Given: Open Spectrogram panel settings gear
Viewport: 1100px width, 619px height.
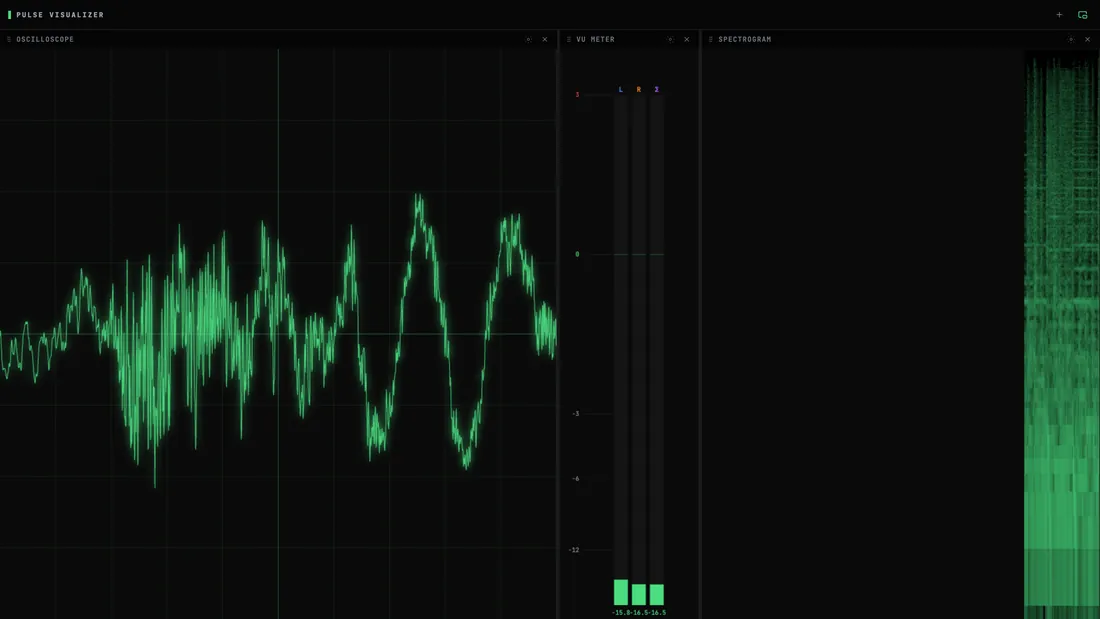Looking at the screenshot, I should [1071, 39].
